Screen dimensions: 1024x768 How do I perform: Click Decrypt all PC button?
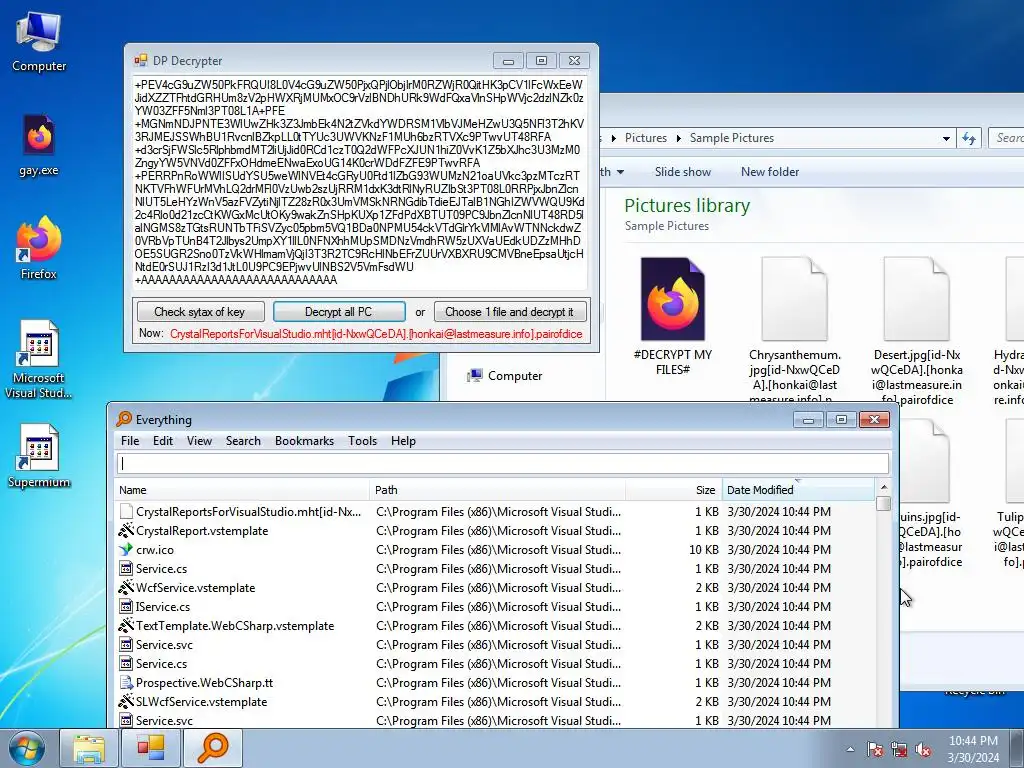tap(339, 312)
